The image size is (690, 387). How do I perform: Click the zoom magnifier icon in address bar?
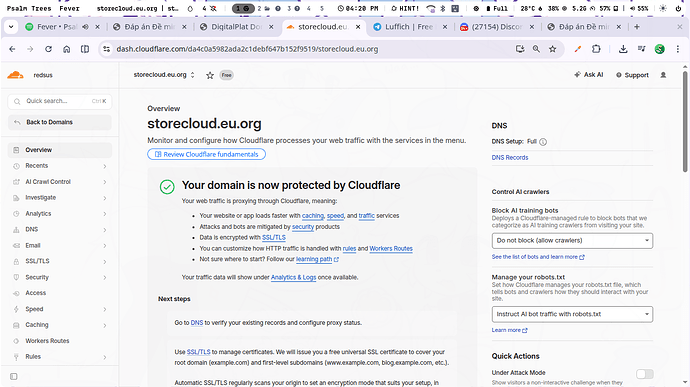tap(536, 49)
